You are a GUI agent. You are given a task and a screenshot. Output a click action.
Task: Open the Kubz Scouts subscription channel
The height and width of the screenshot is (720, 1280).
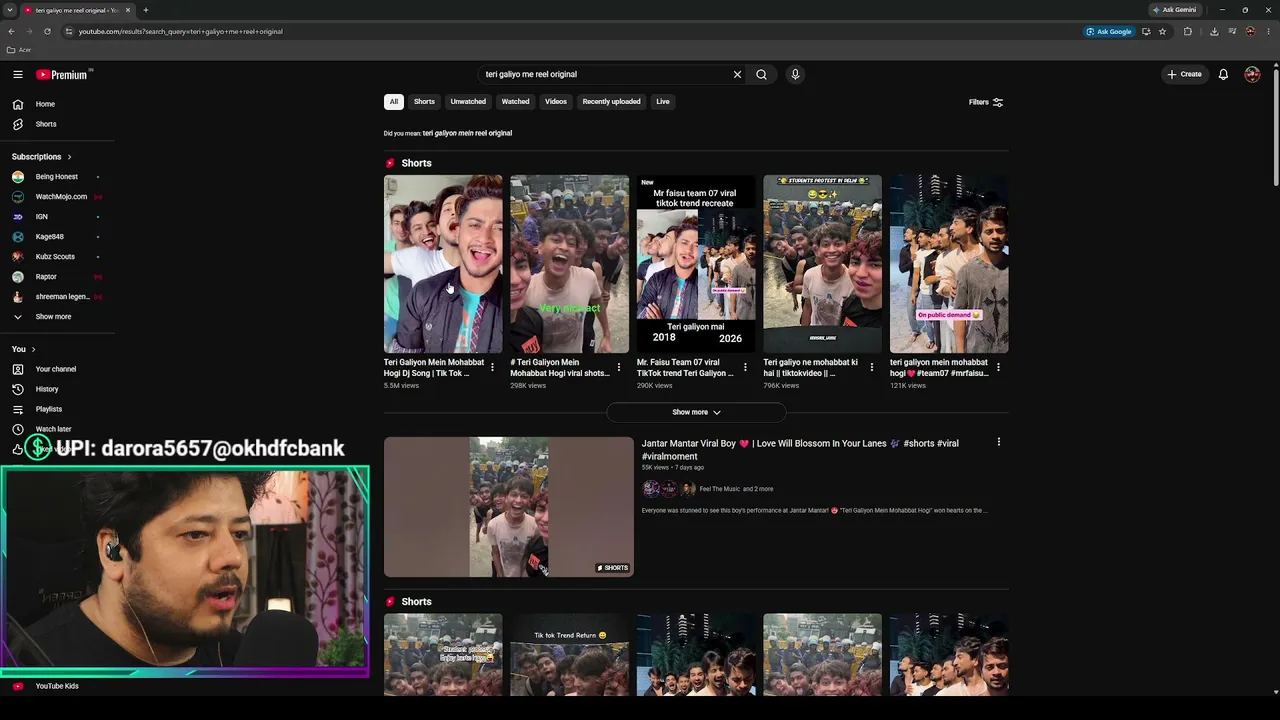click(57, 257)
